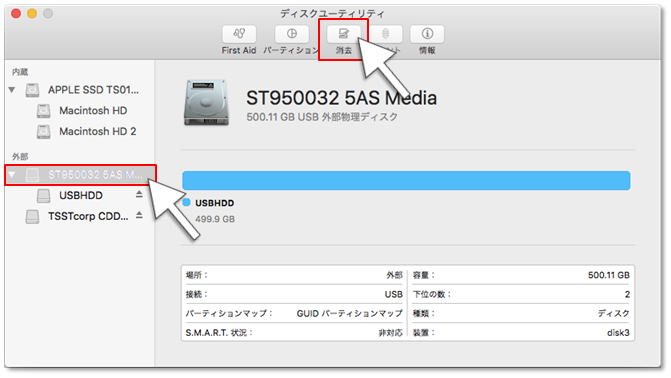This screenshot has width=671, height=378.
Task: Click the ST950032 5AS Media heading
Action: [341, 98]
